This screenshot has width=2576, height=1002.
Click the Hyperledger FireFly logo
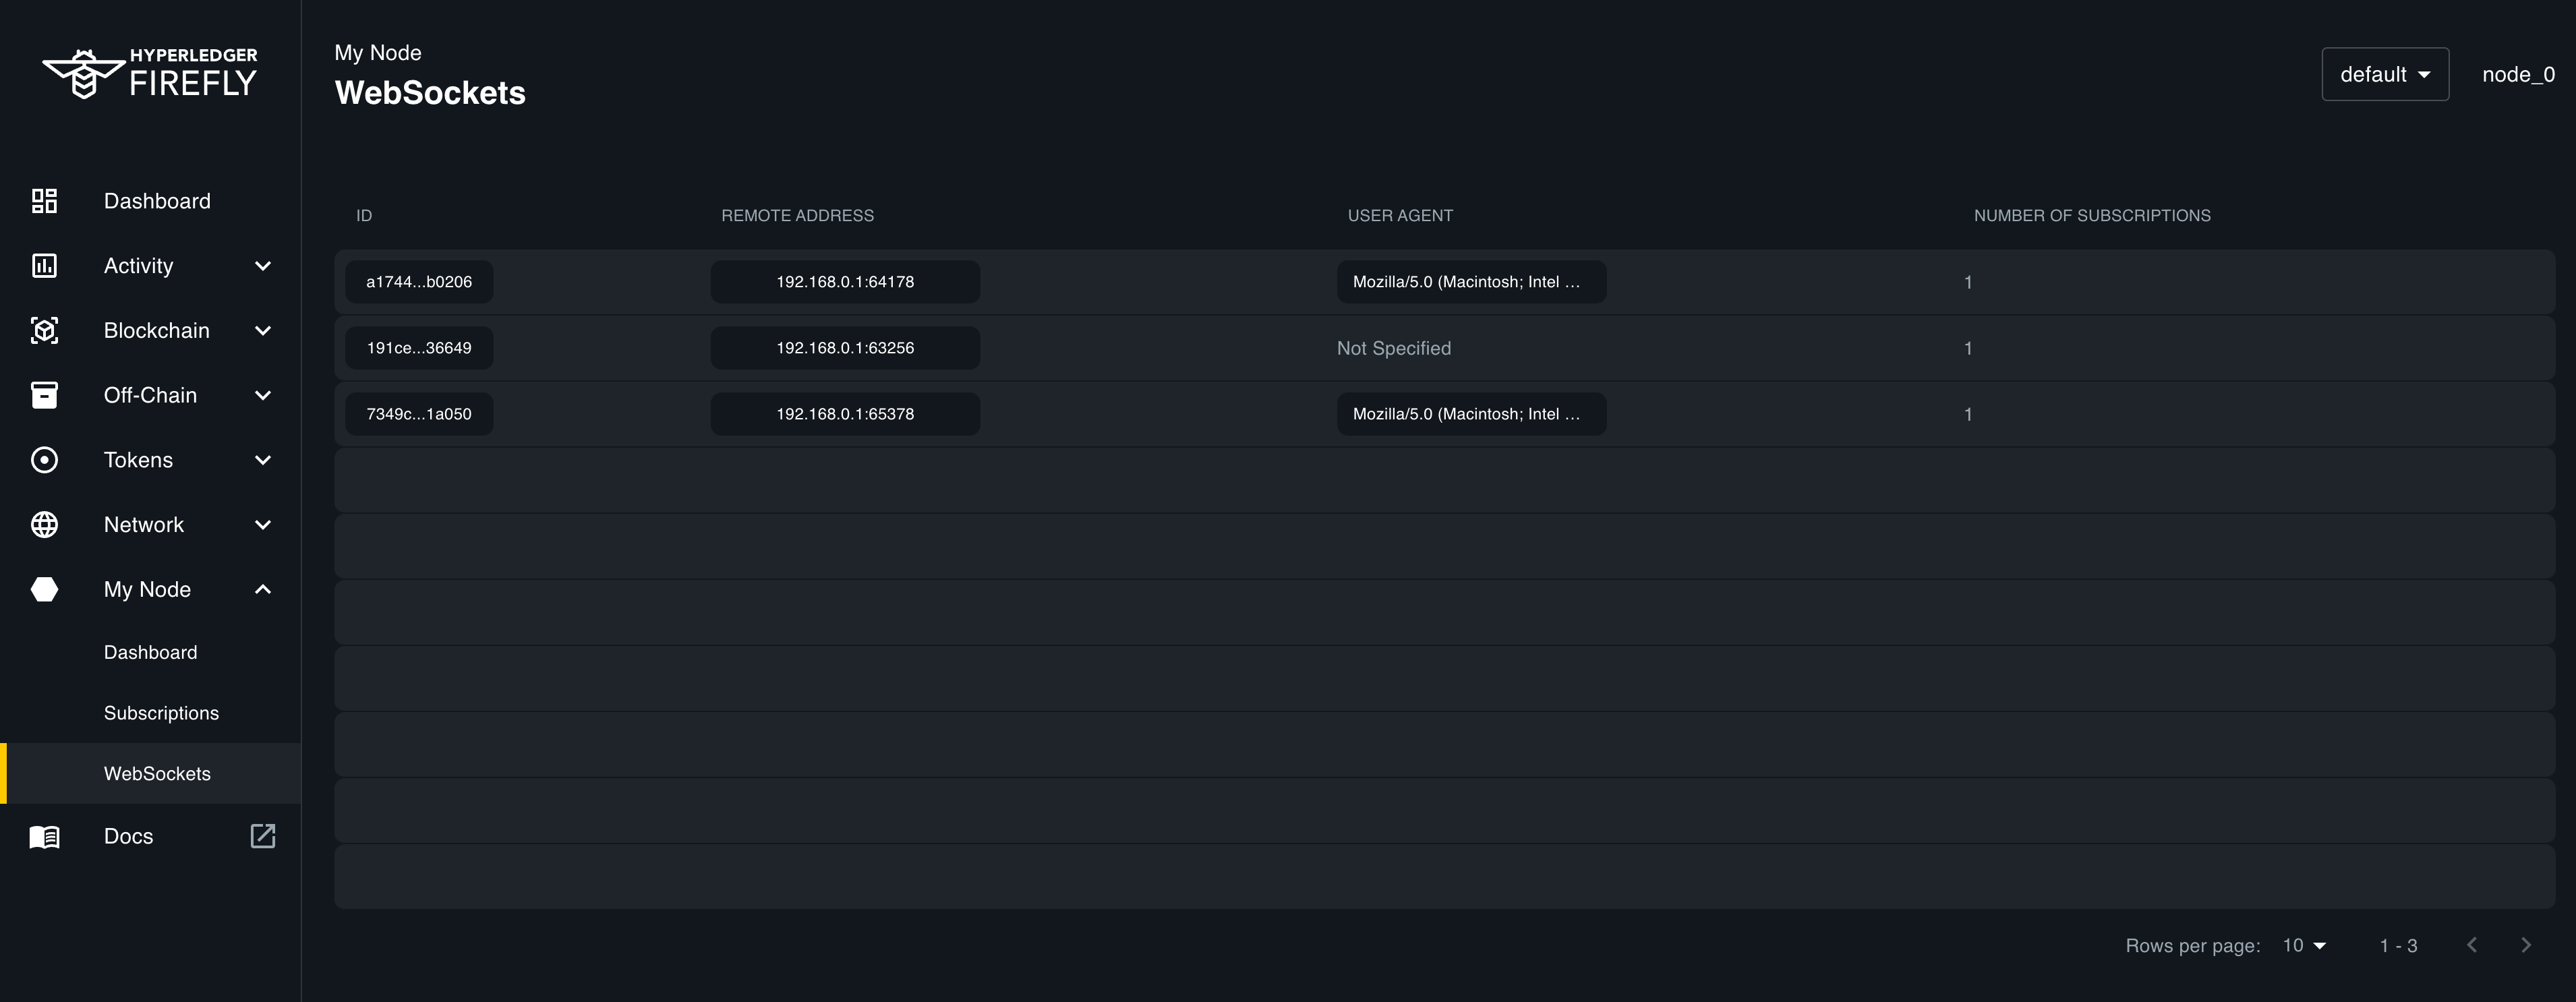tap(150, 74)
